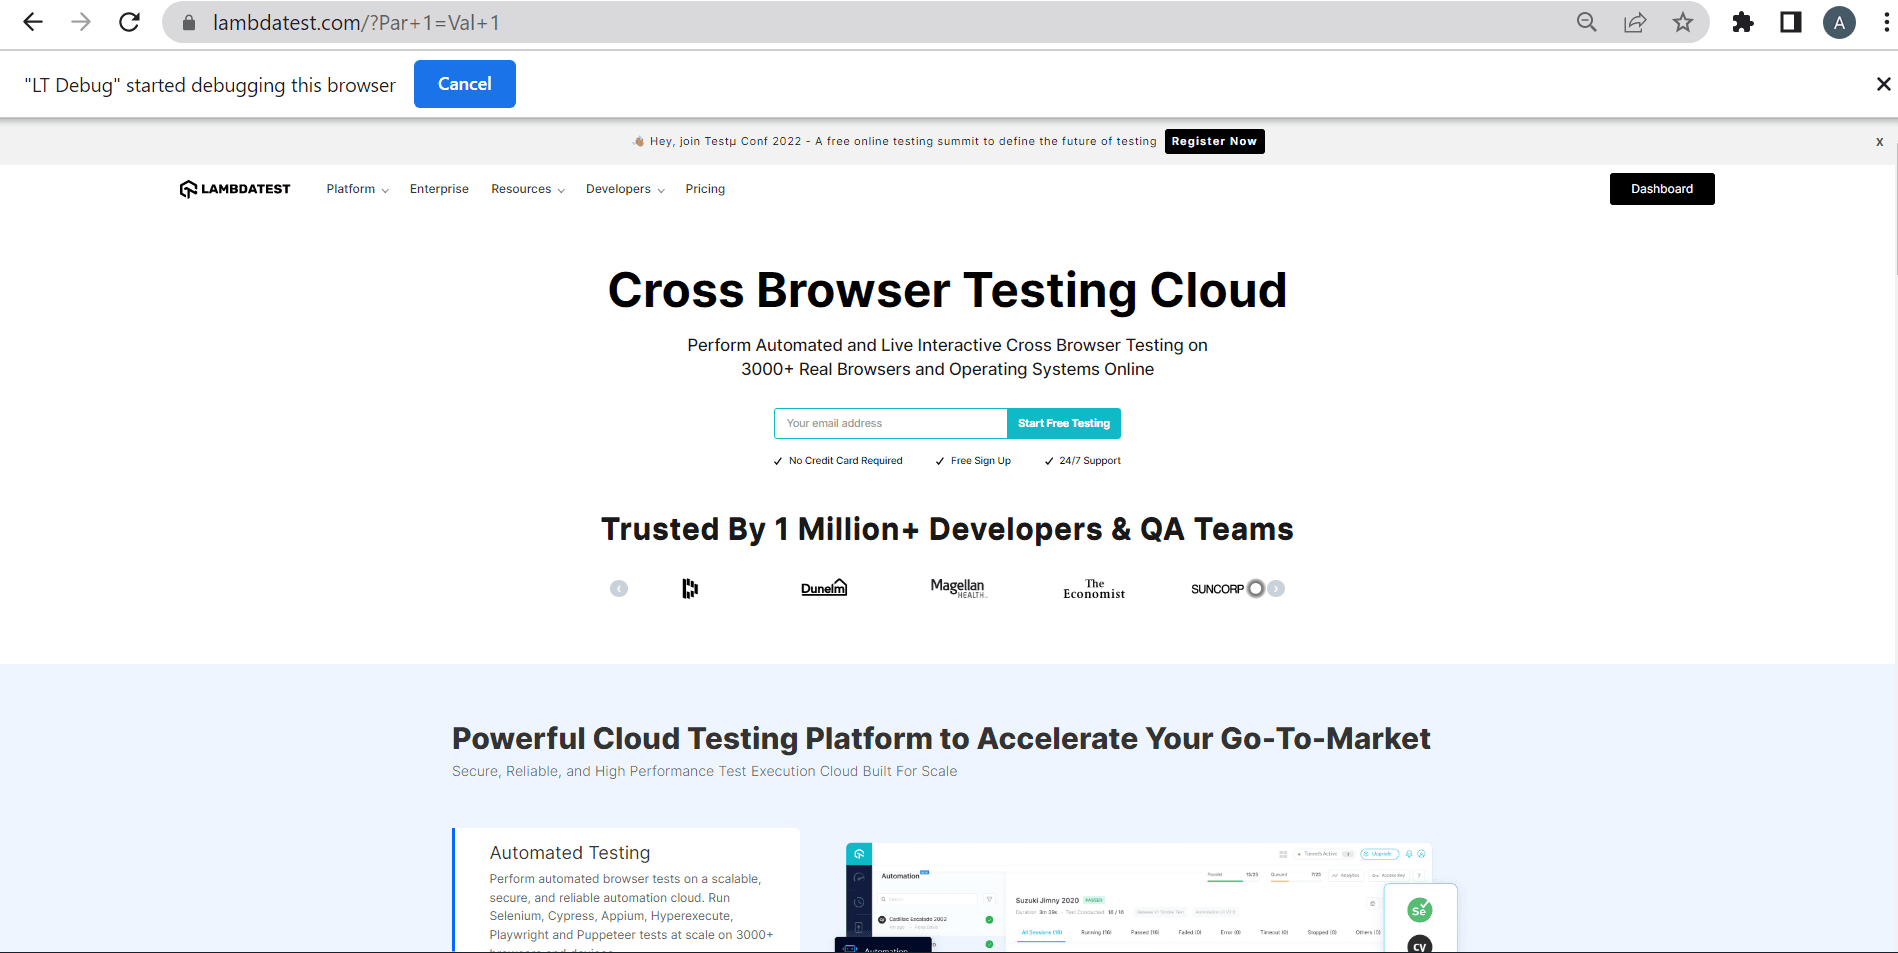The image size is (1898, 953).
Task: Click the browser forward arrow
Action: 81,22
